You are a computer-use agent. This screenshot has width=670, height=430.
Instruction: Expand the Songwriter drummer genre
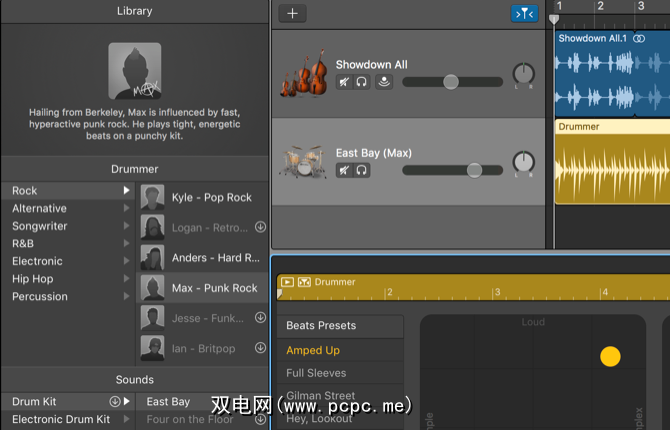coord(127,226)
